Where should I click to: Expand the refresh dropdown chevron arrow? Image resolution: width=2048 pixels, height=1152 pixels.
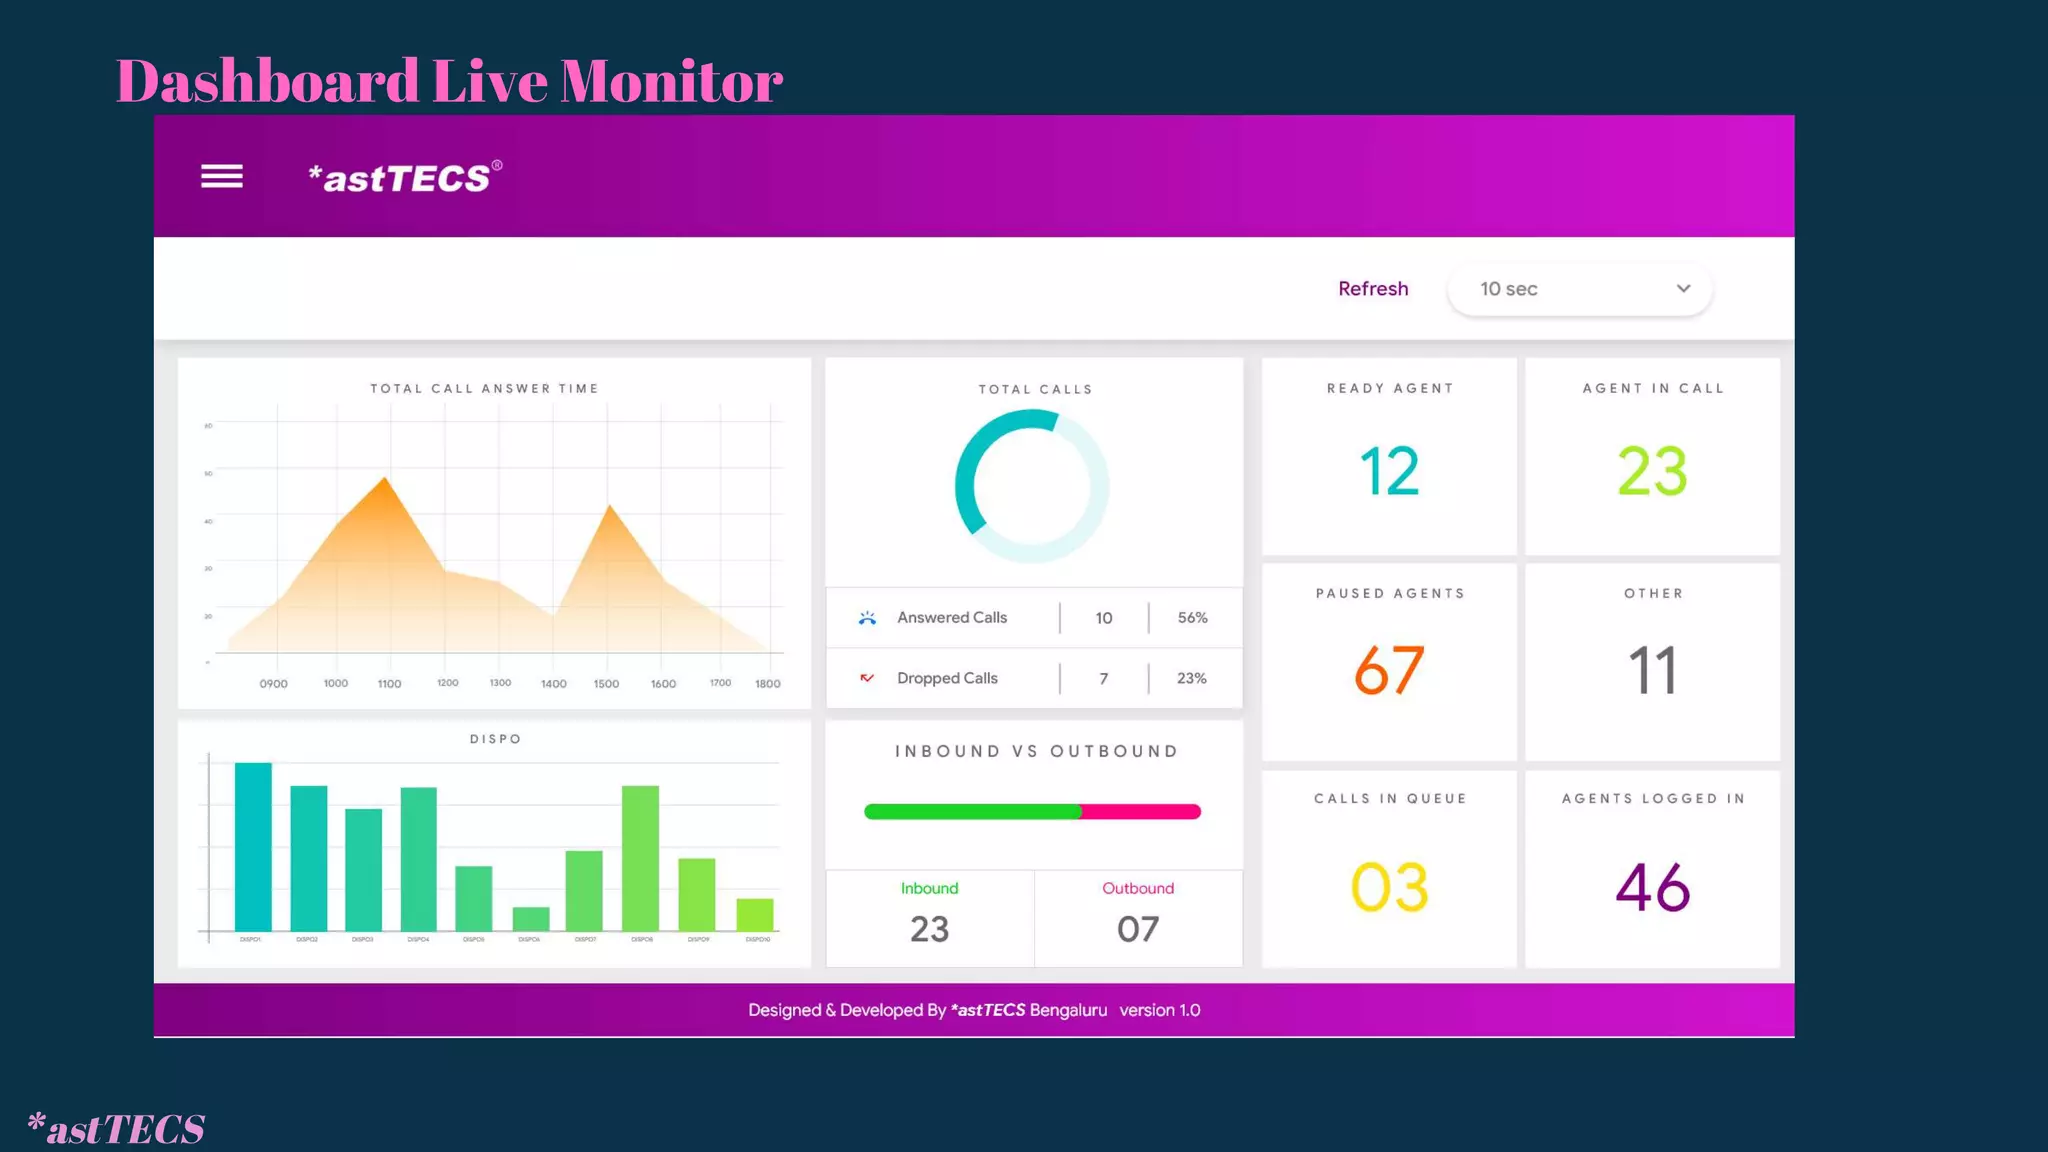click(1683, 289)
